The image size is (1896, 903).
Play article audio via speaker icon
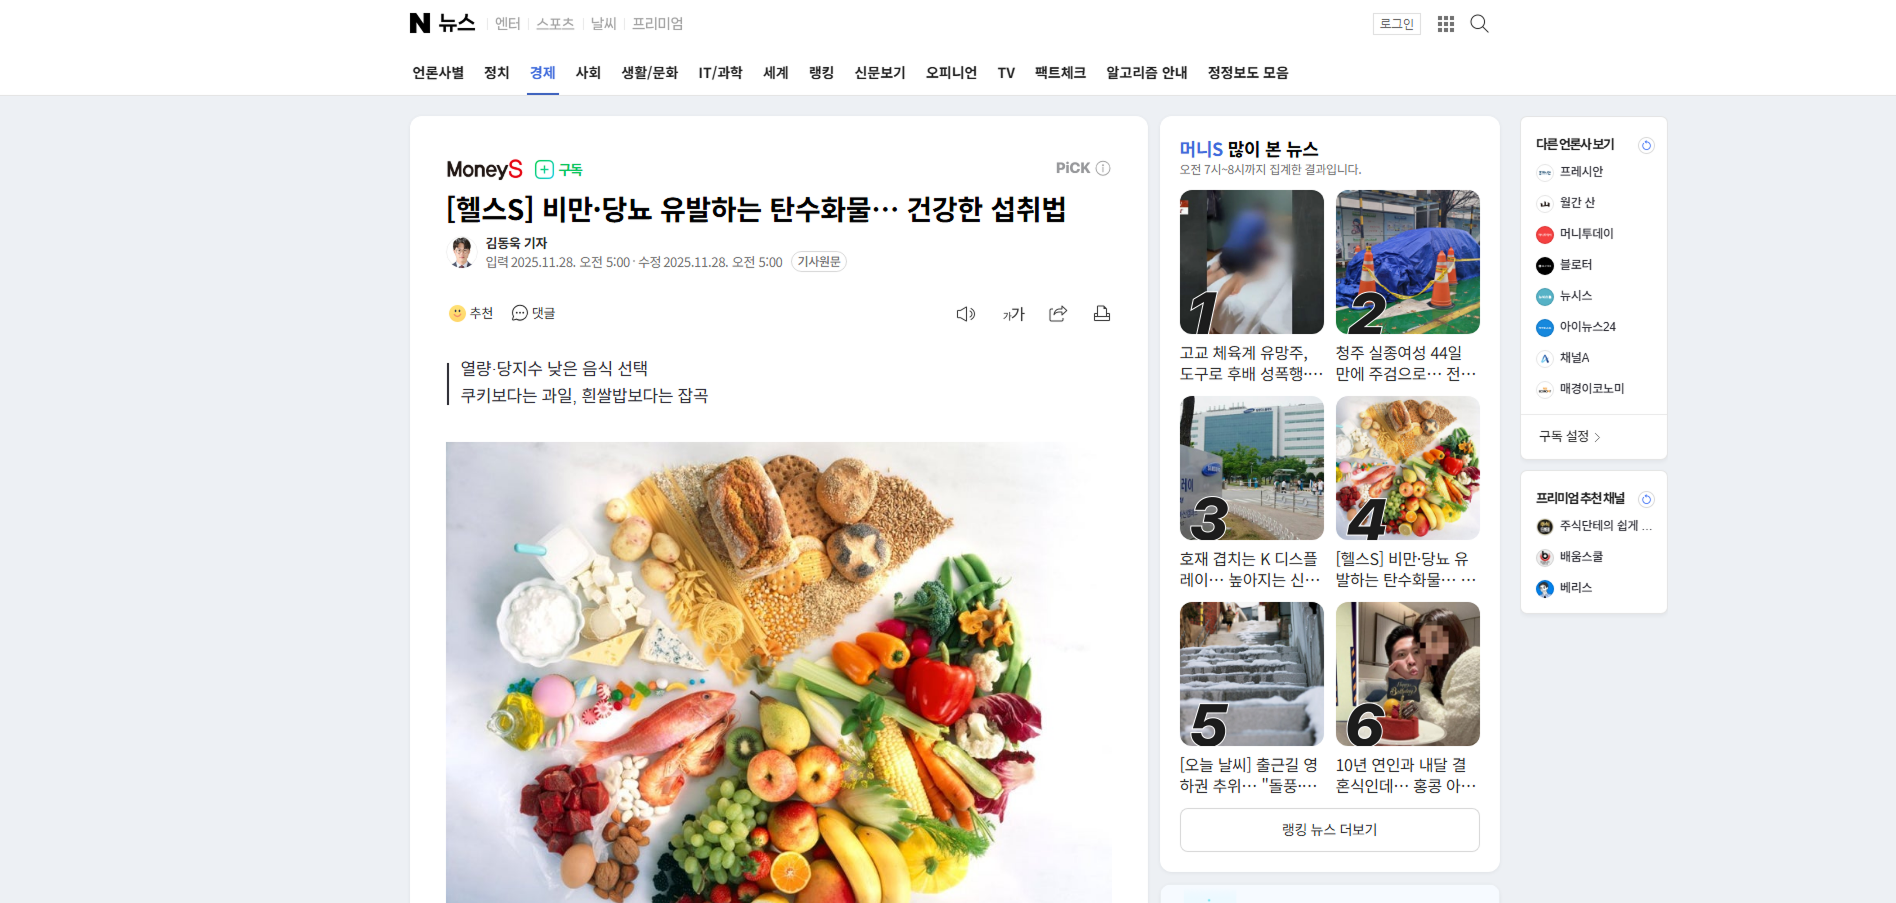point(965,314)
